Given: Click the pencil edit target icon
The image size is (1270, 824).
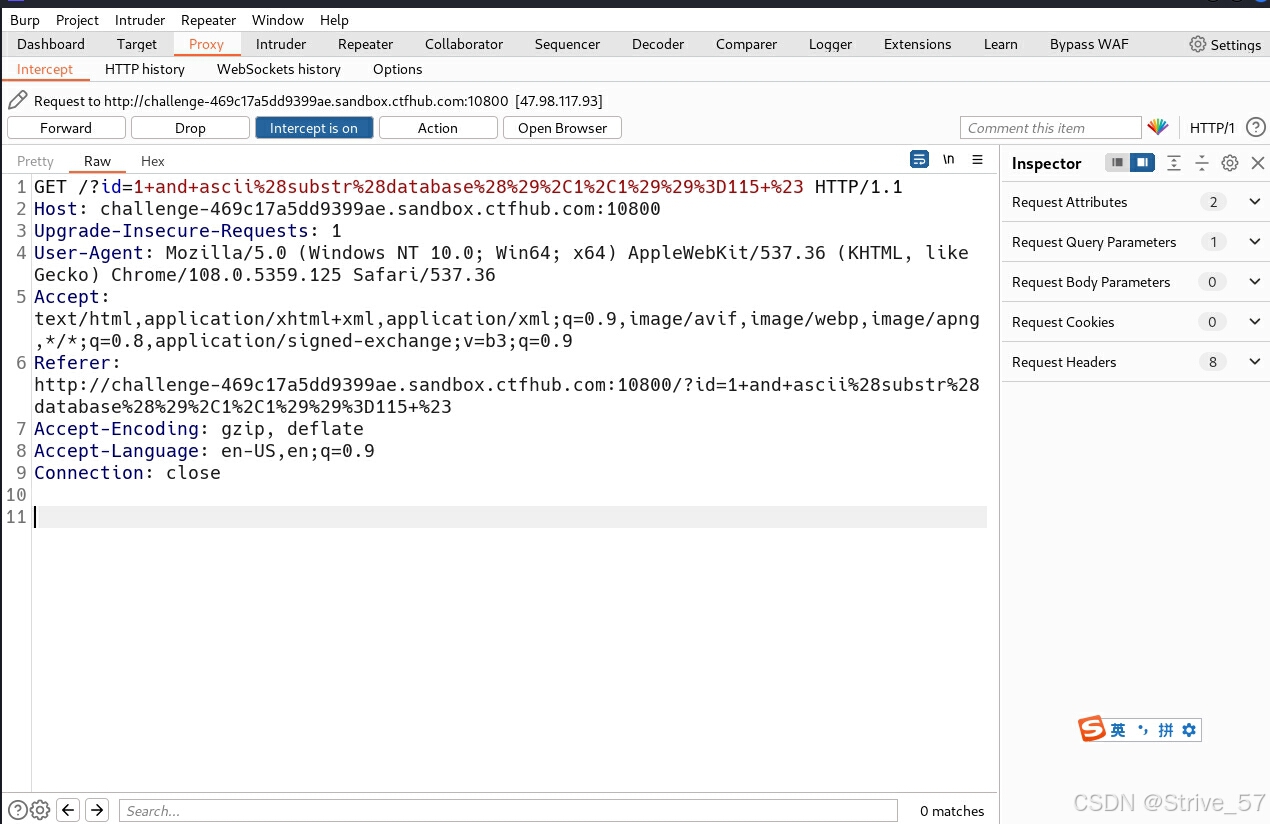Looking at the screenshot, I should point(17,100).
